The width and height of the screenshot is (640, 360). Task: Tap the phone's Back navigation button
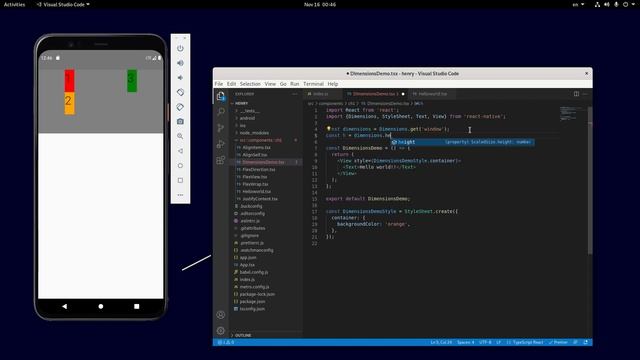tap(64, 306)
